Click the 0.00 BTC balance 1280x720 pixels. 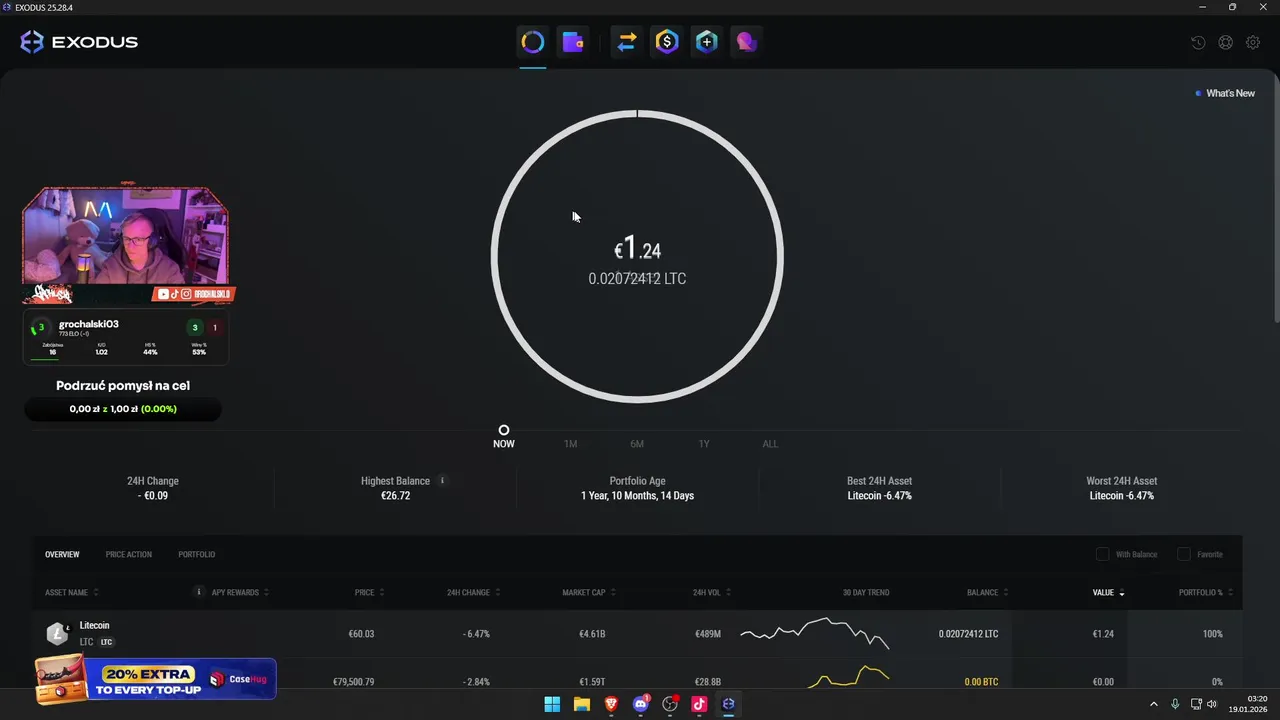pos(981,682)
